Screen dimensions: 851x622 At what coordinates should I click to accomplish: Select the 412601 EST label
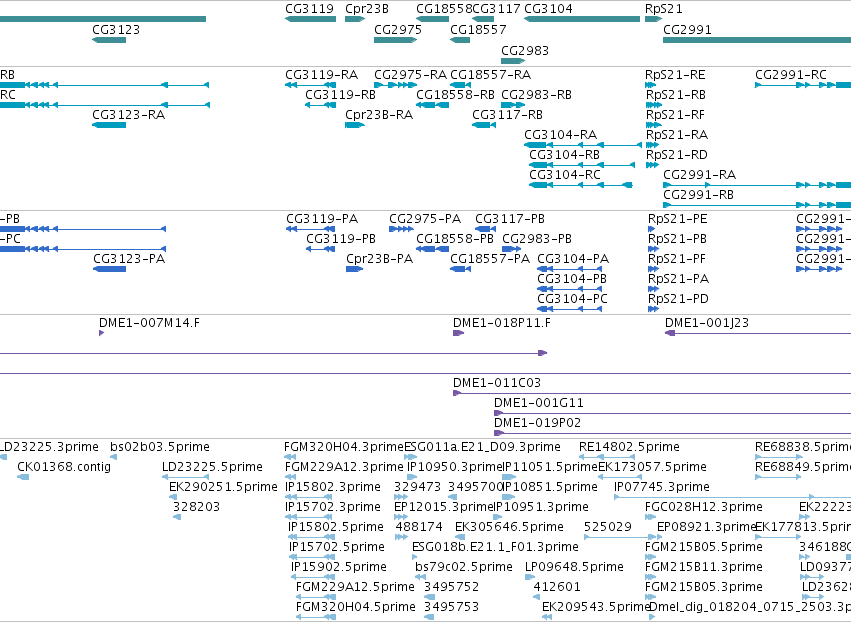[557, 587]
